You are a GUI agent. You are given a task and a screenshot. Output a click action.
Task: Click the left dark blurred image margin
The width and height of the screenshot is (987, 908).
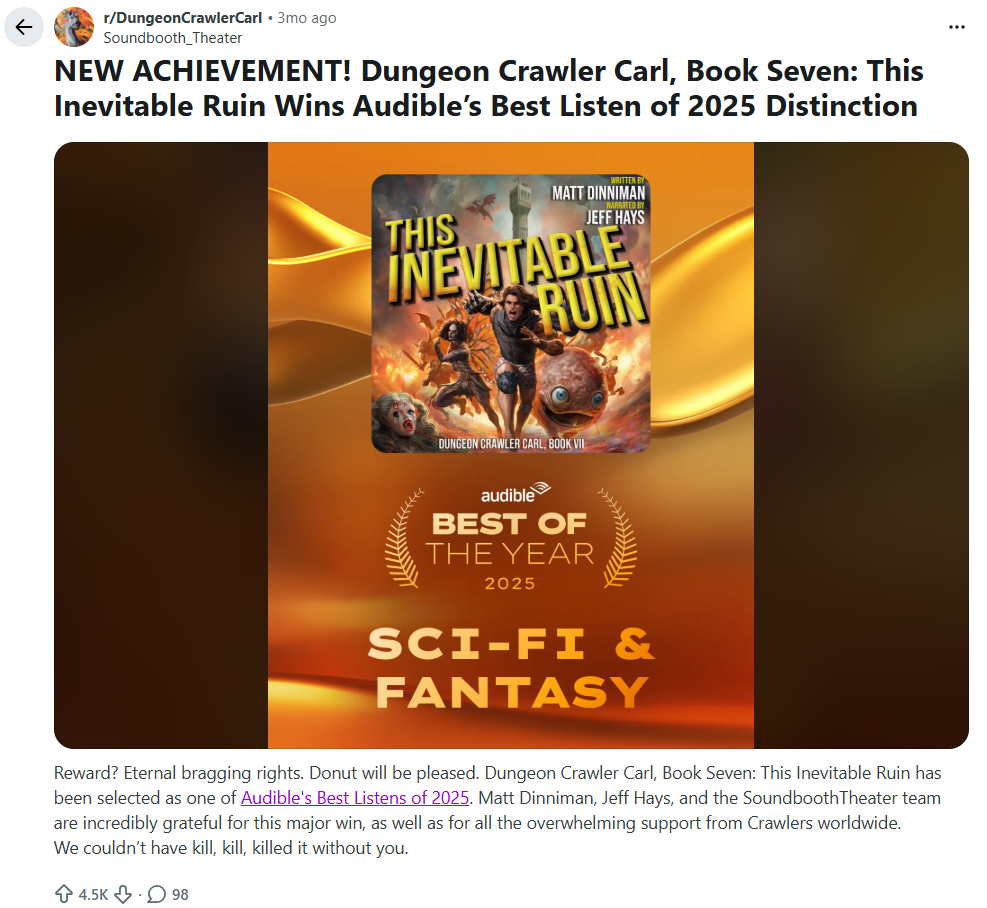point(161,445)
